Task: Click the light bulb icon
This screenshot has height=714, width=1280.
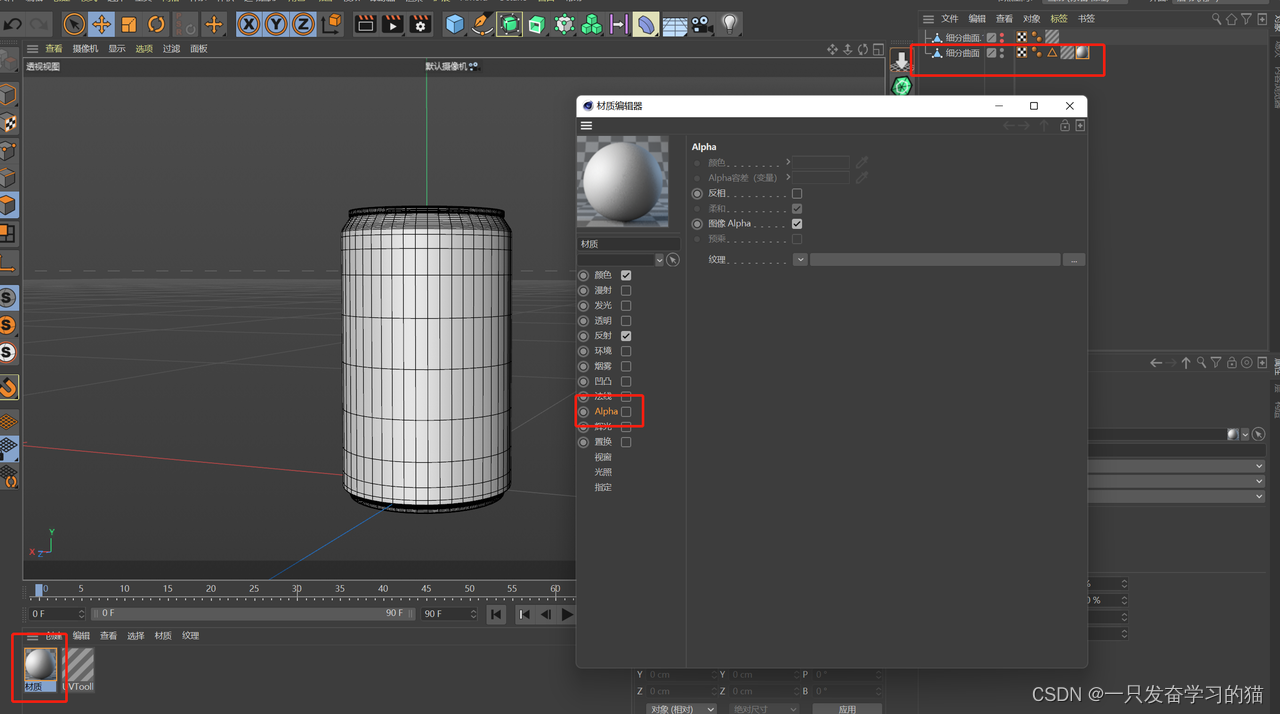Action: point(730,24)
